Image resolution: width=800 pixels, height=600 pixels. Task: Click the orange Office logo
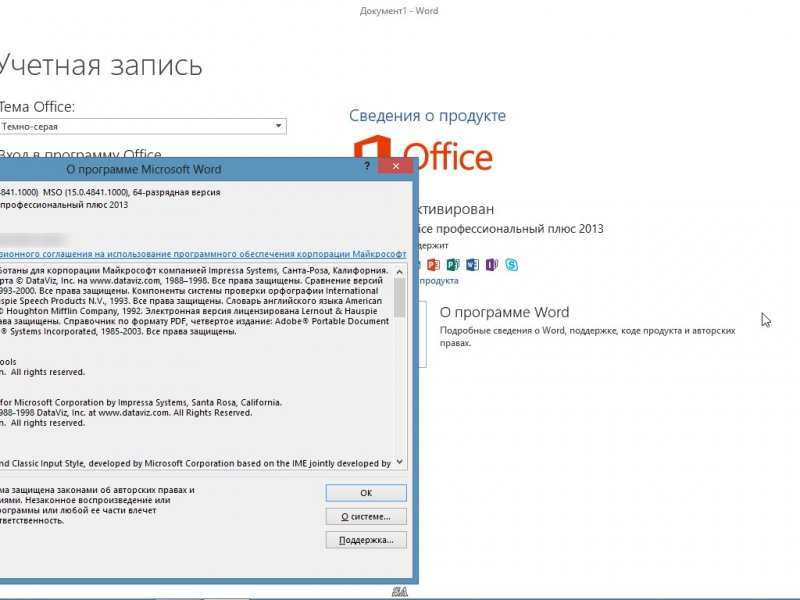[423, 153]
